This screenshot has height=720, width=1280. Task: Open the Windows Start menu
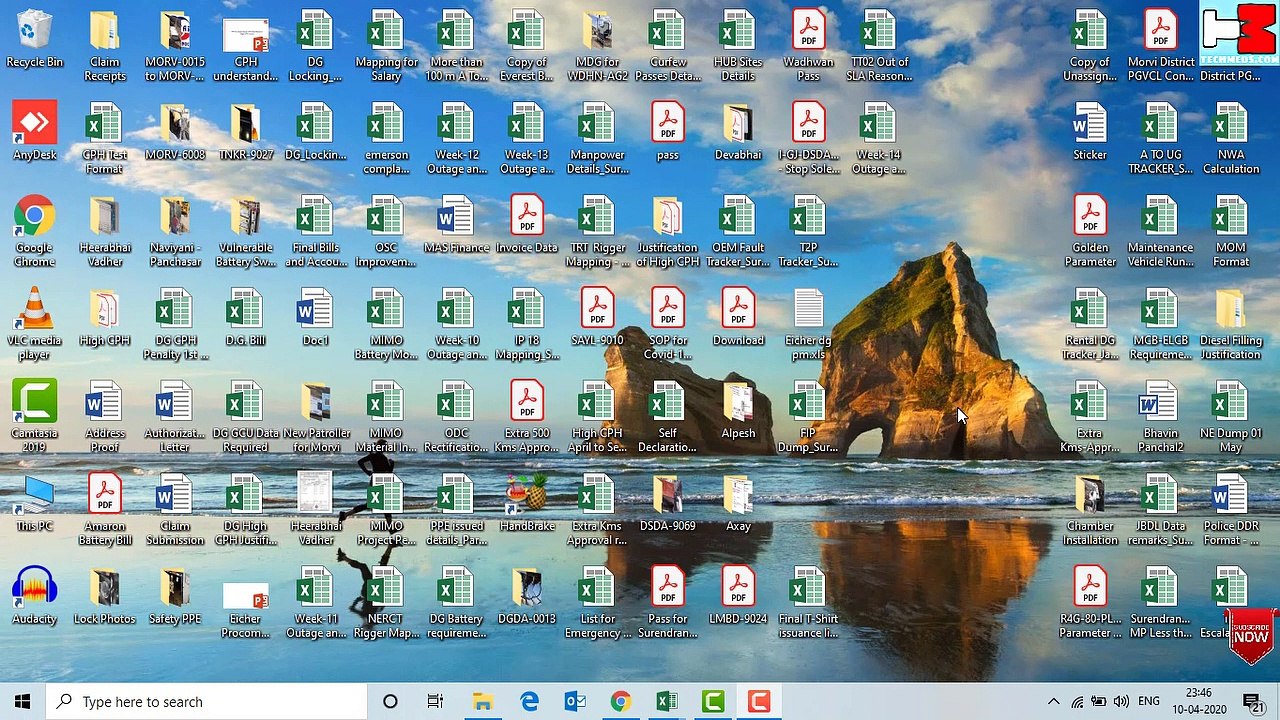pos(22,702)
